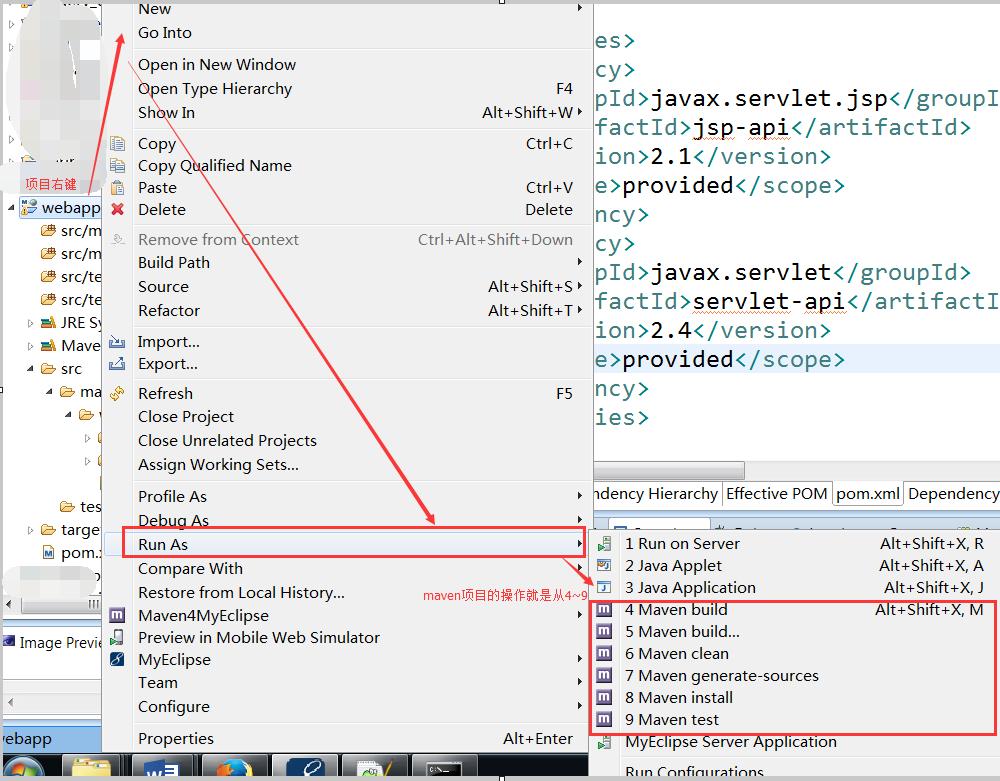This screenshot has width=1000, height=781.
Task: Click the Maven4MyEclipse icon
Action: pos(118,616)
